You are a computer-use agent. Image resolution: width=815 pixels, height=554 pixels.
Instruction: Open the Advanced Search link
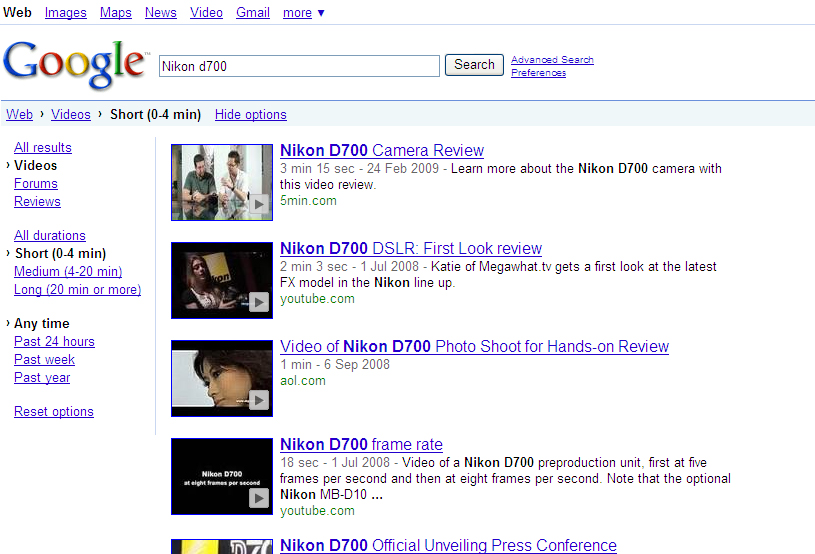tap(552, 60)
